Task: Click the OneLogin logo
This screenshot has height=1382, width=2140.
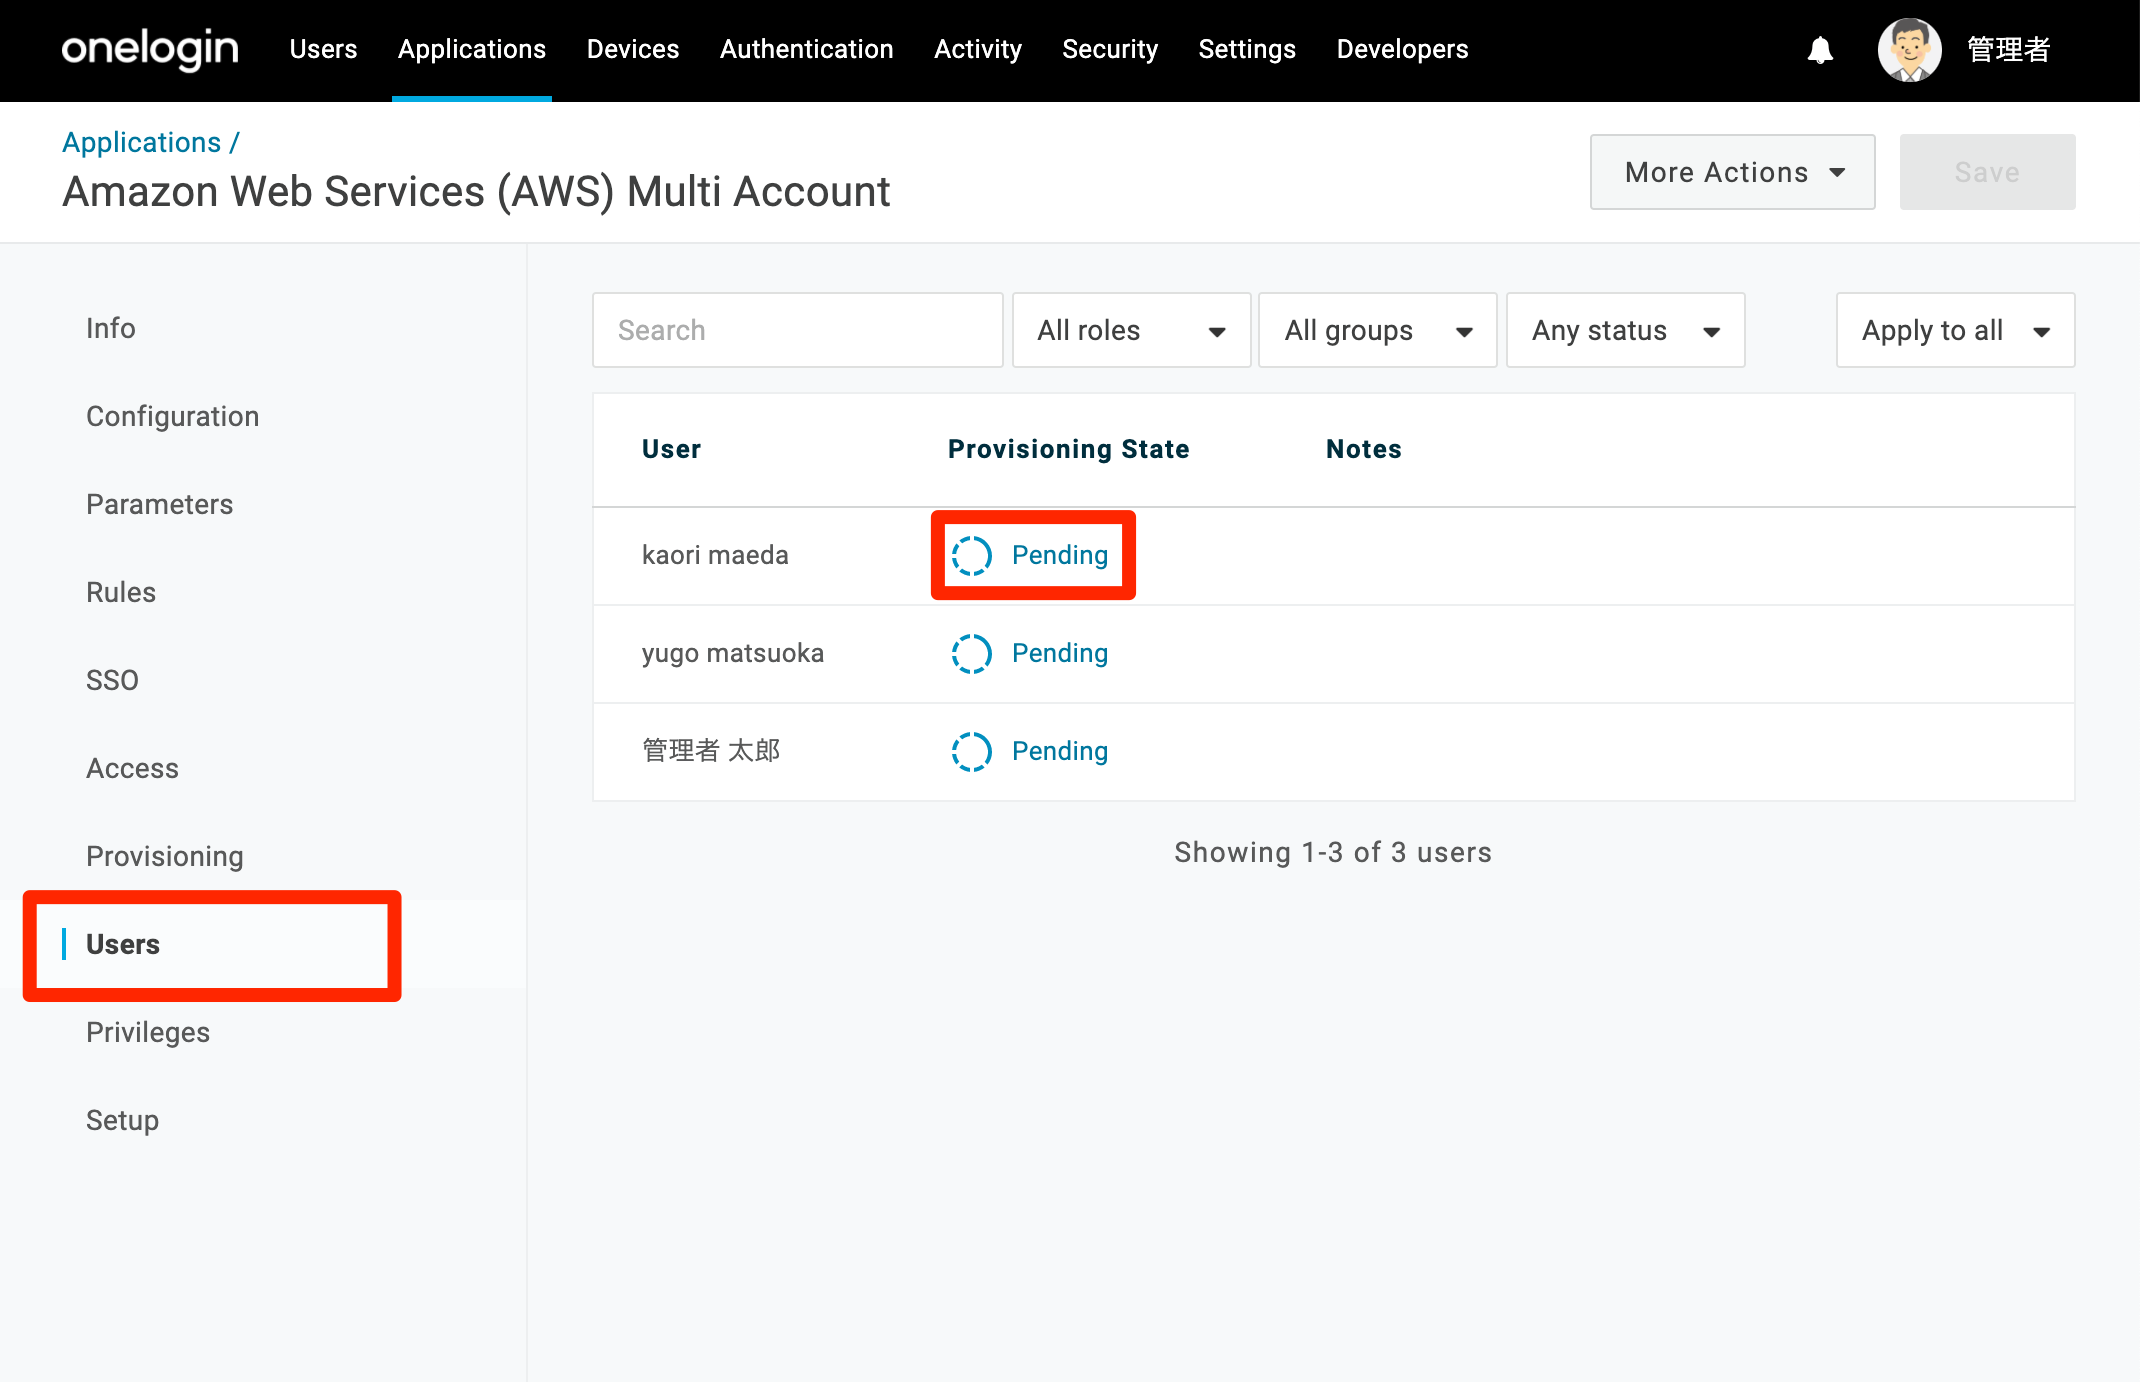Action: coord(150,49)
